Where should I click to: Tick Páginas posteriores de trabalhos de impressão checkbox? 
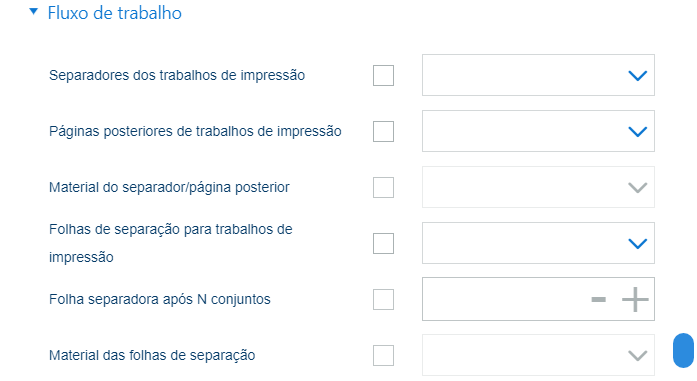point(383,131)
